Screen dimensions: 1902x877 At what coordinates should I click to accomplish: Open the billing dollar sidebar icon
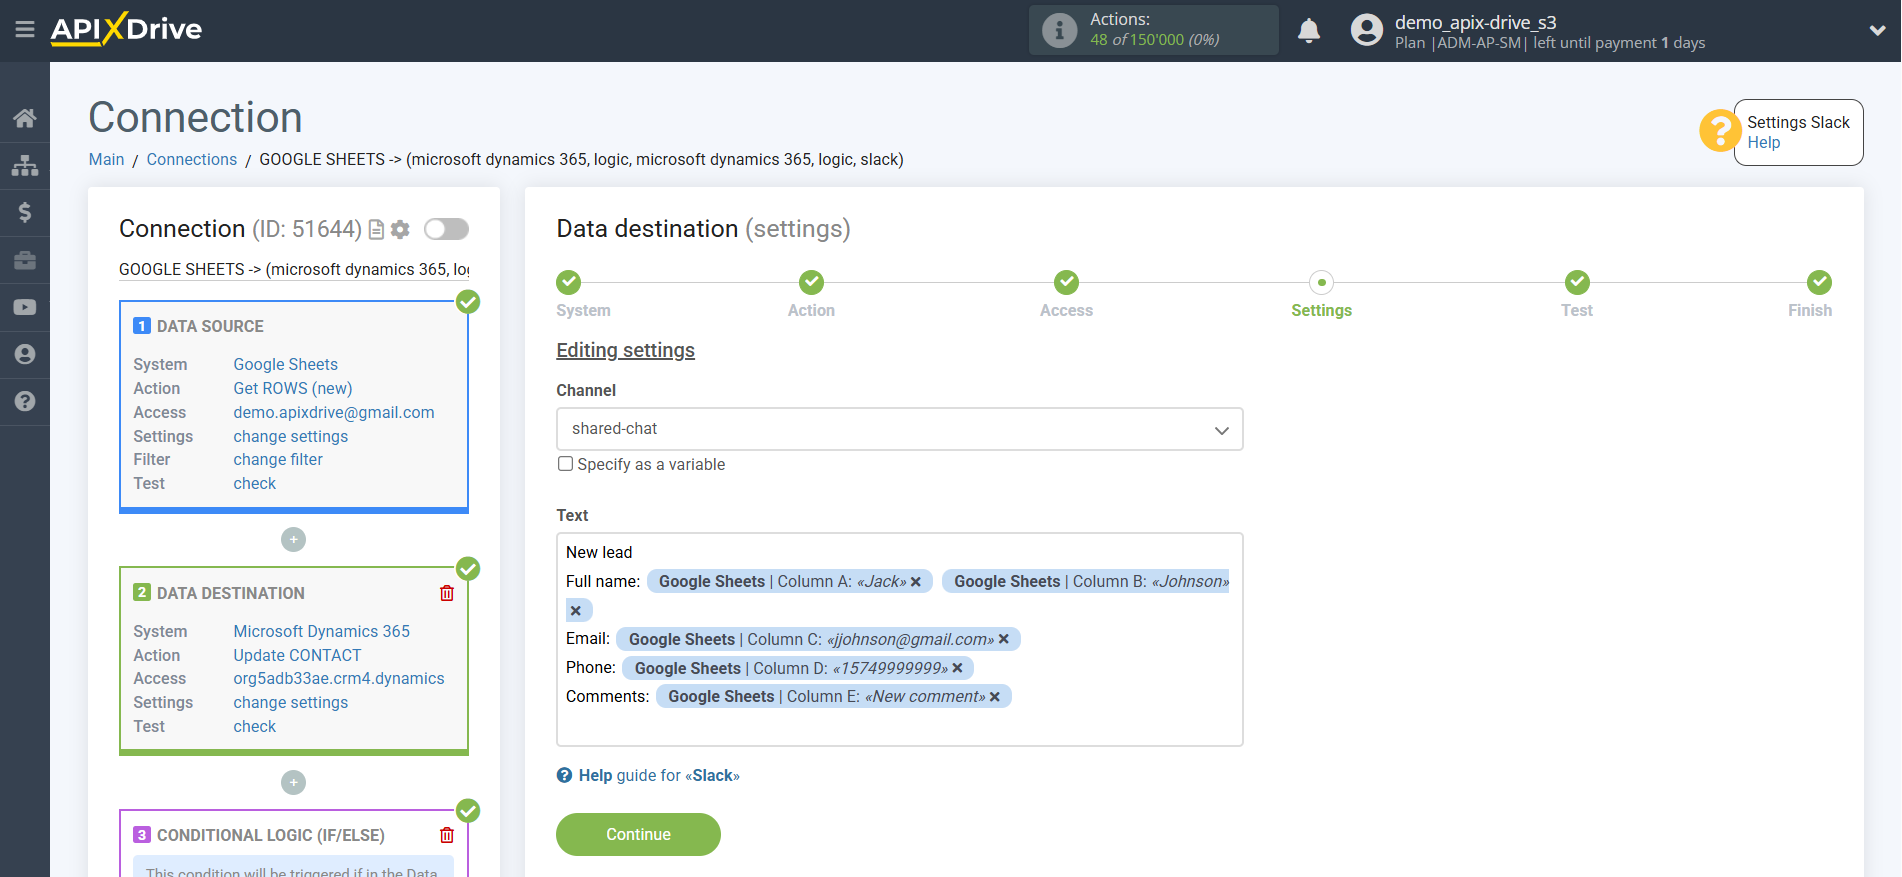25,212
